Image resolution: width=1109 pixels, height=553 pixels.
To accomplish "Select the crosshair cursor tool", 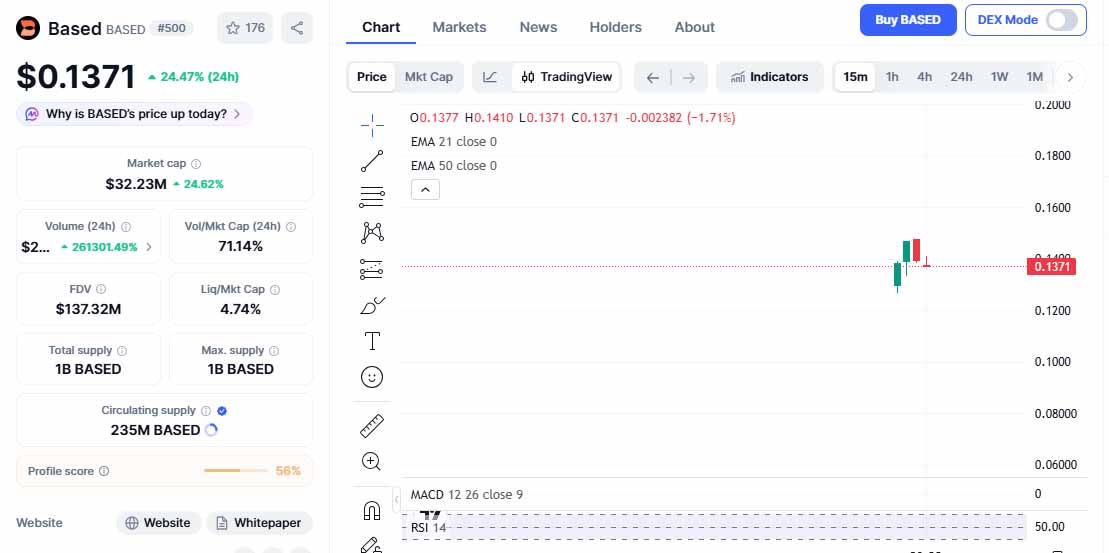I will (372, 125).
